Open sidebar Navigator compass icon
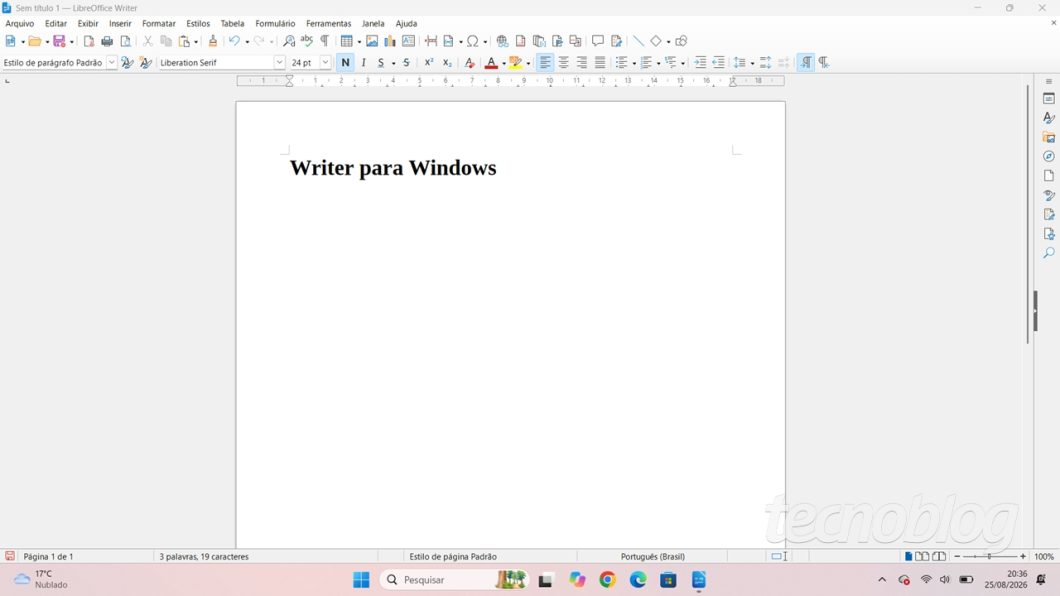This screenshot has width=1060, height=596. point(1049,156)
